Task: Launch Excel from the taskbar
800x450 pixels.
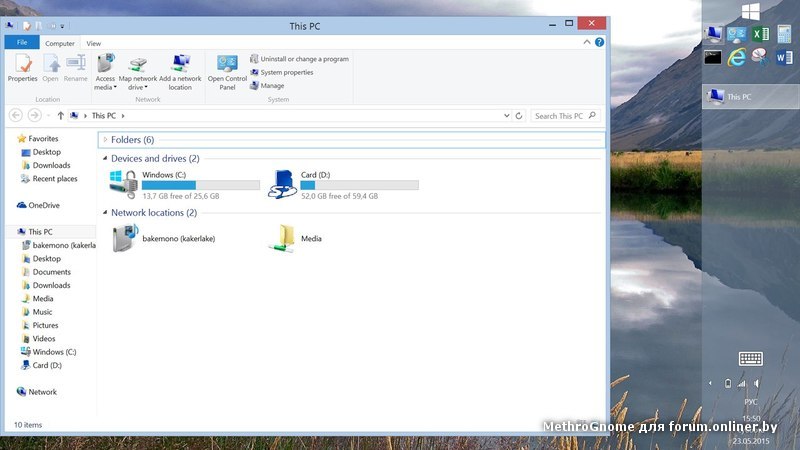Action: click(x=760, y=34)
